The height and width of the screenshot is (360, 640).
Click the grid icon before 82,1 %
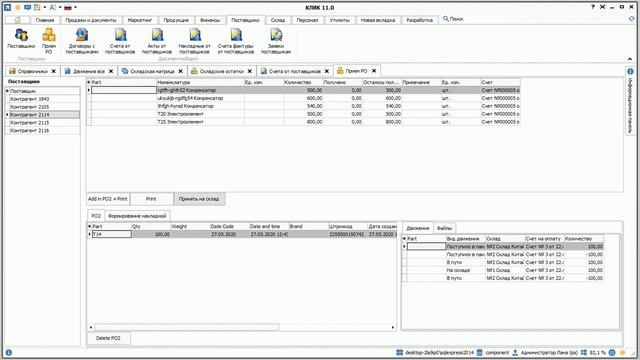pyautogui.click(x=584, y=352)
